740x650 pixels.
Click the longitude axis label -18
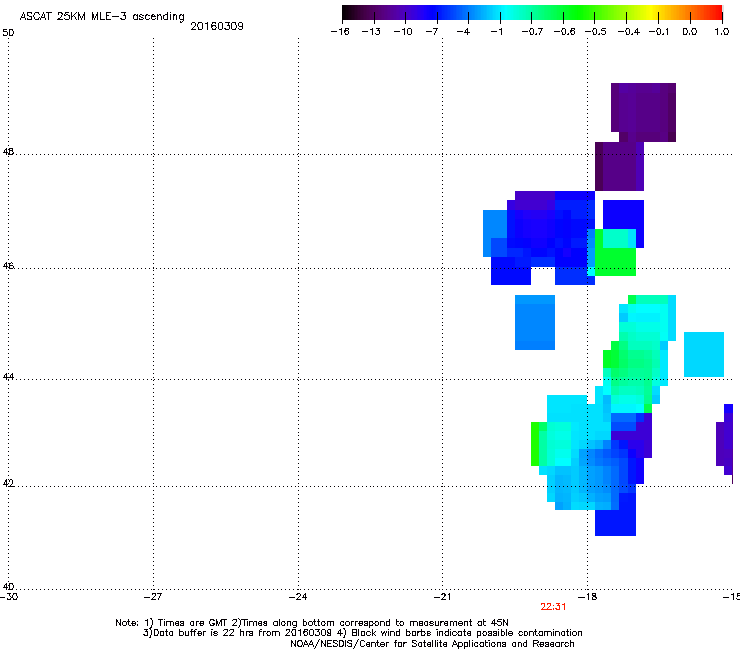[587, 597]
